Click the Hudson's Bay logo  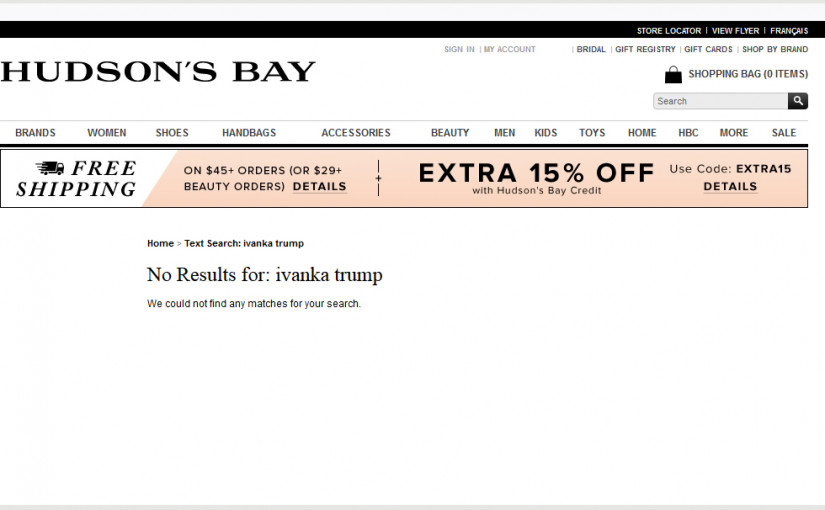(x=158, y=72)
